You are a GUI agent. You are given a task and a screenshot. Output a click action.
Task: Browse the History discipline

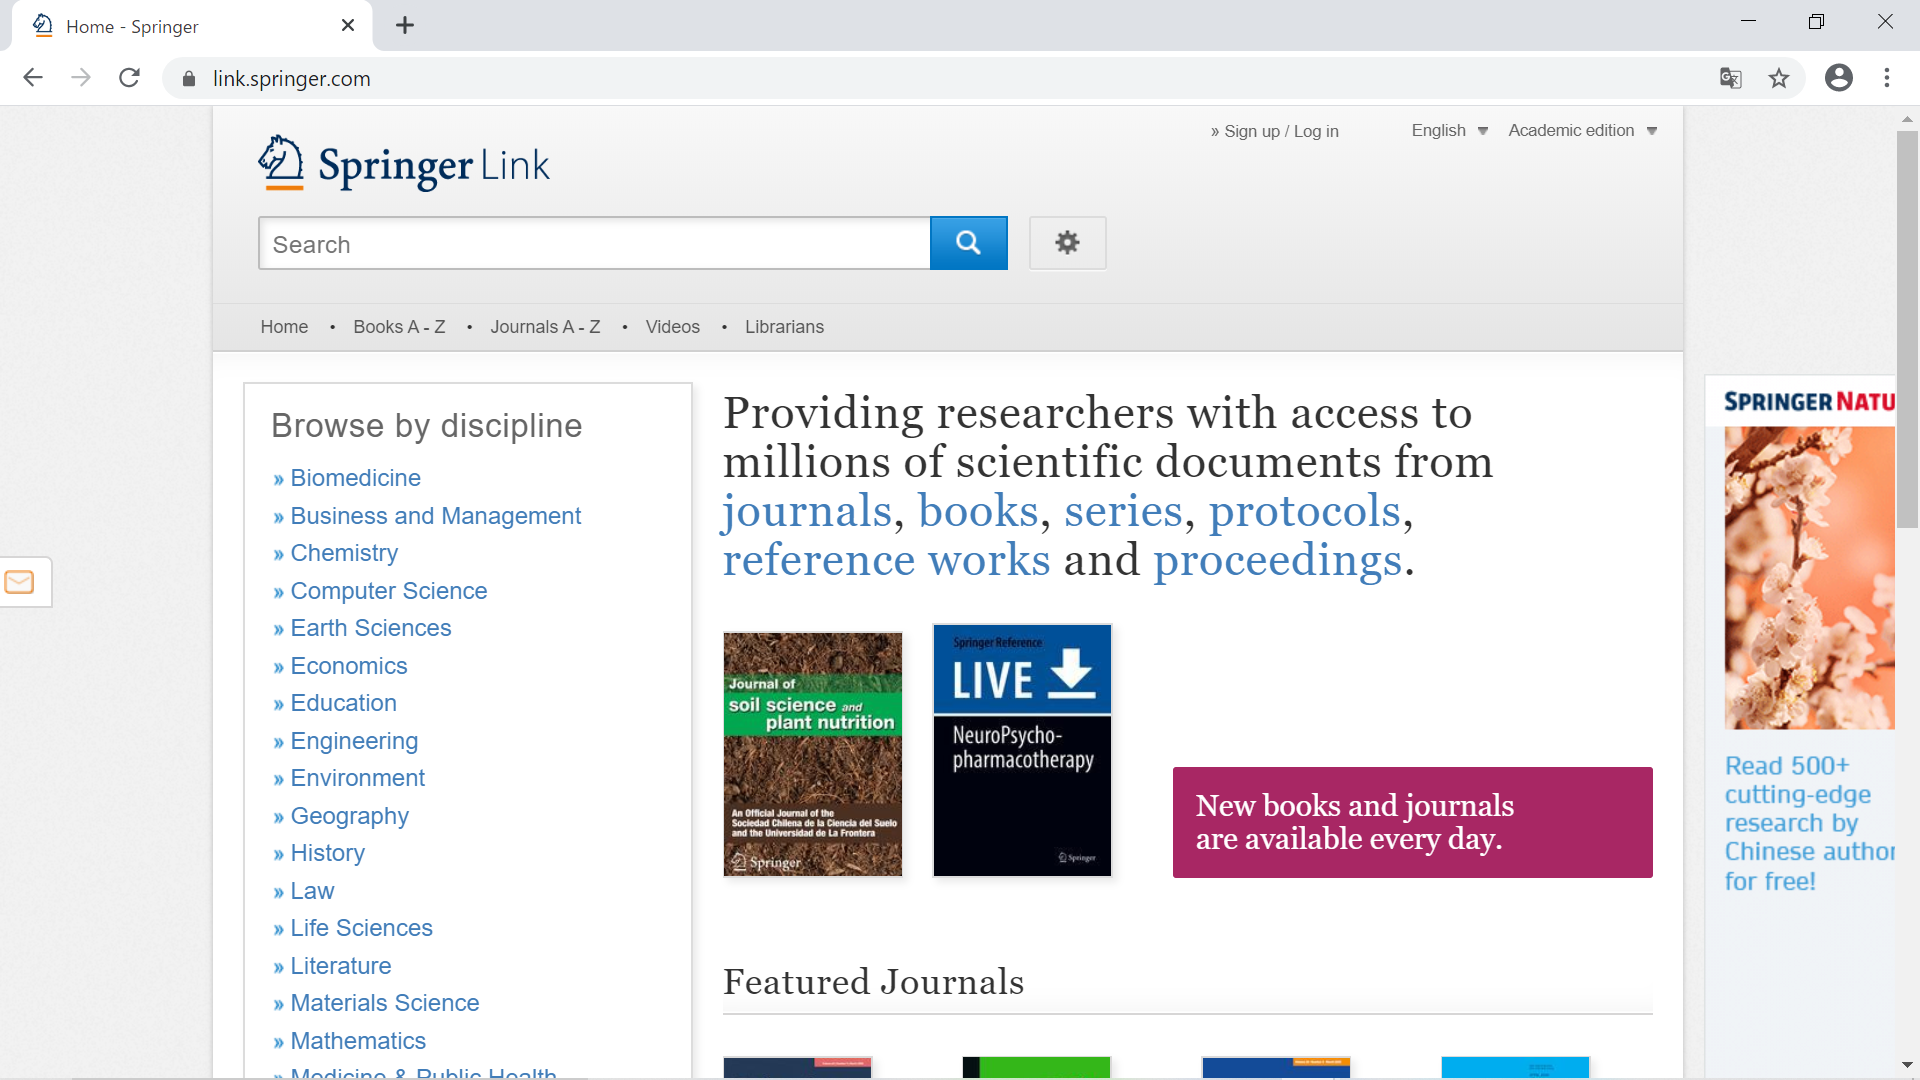pyautogui.click(x=327, y=853)
